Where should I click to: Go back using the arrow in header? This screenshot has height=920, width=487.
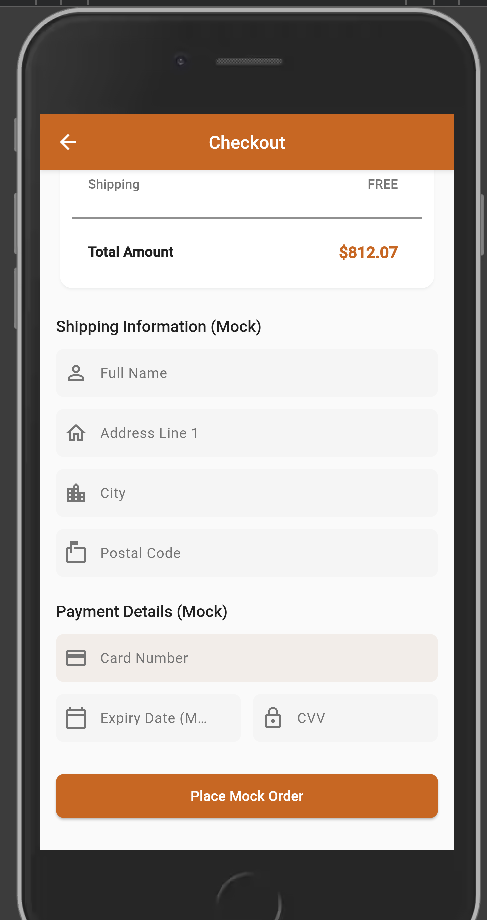click(68, 142)
